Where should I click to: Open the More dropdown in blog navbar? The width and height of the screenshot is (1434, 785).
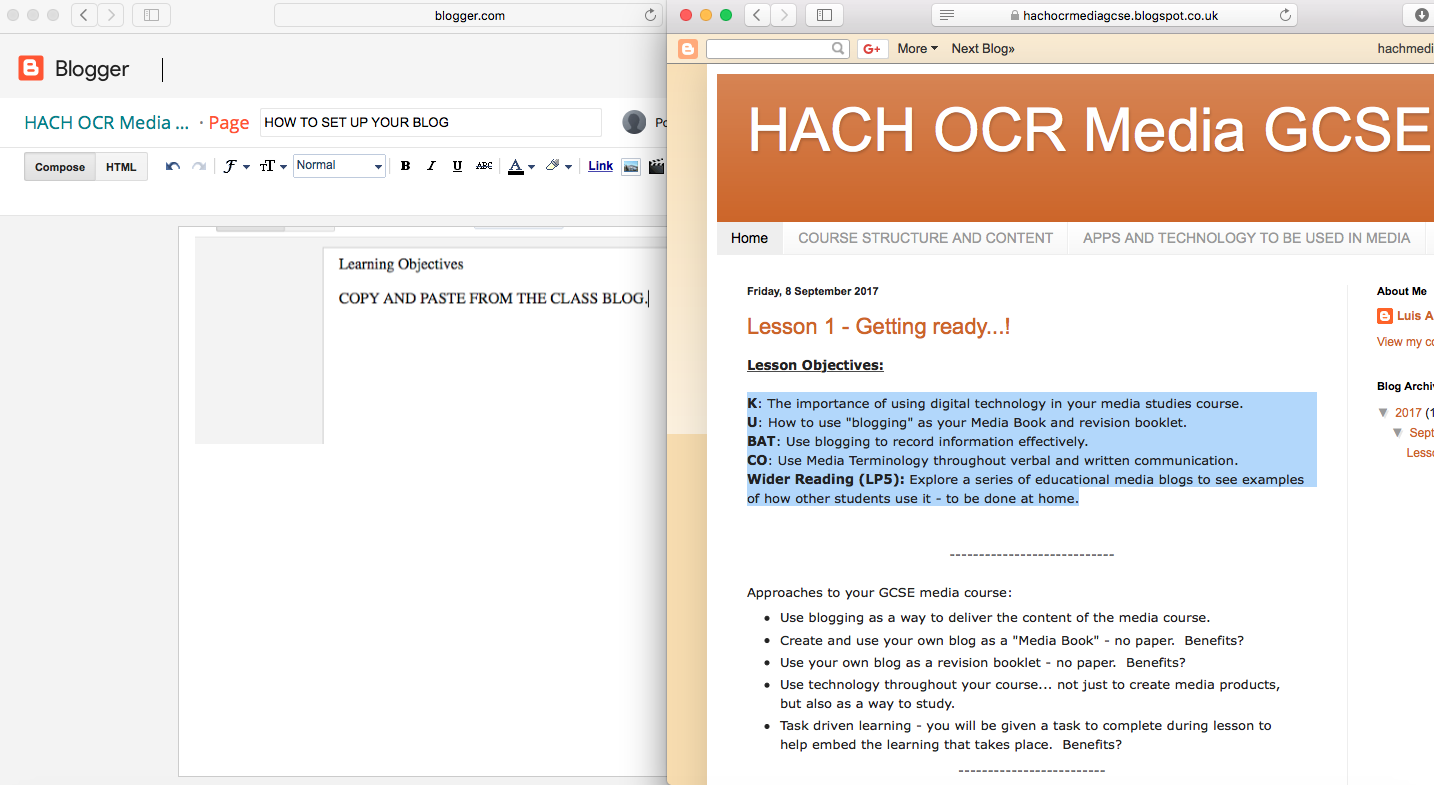[x=917, y=49]
